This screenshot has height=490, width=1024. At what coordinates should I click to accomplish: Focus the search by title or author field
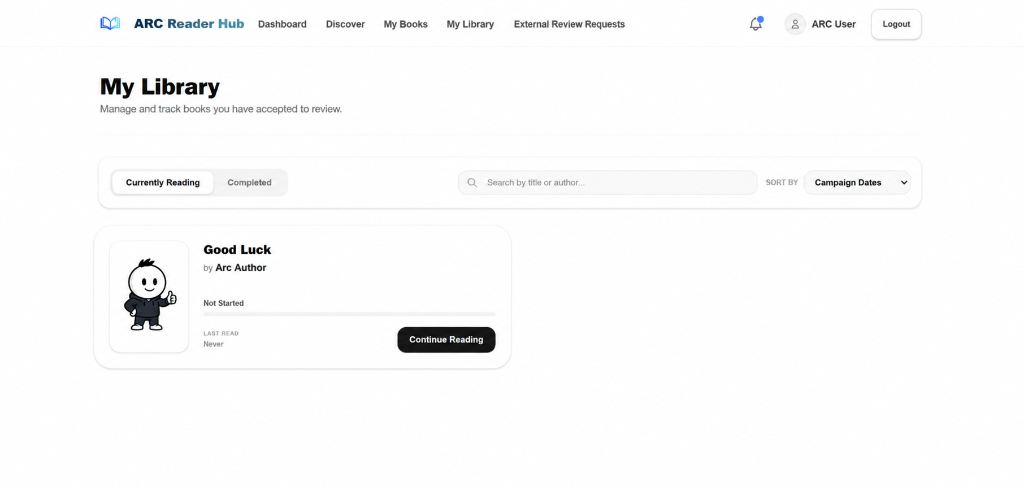point(607,183)
